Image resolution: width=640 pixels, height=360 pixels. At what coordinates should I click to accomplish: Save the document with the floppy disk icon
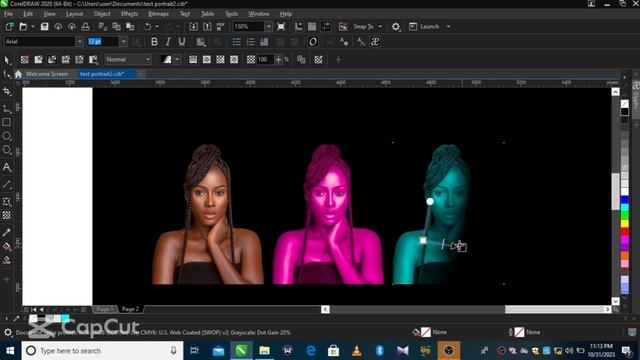click(44, 27)
